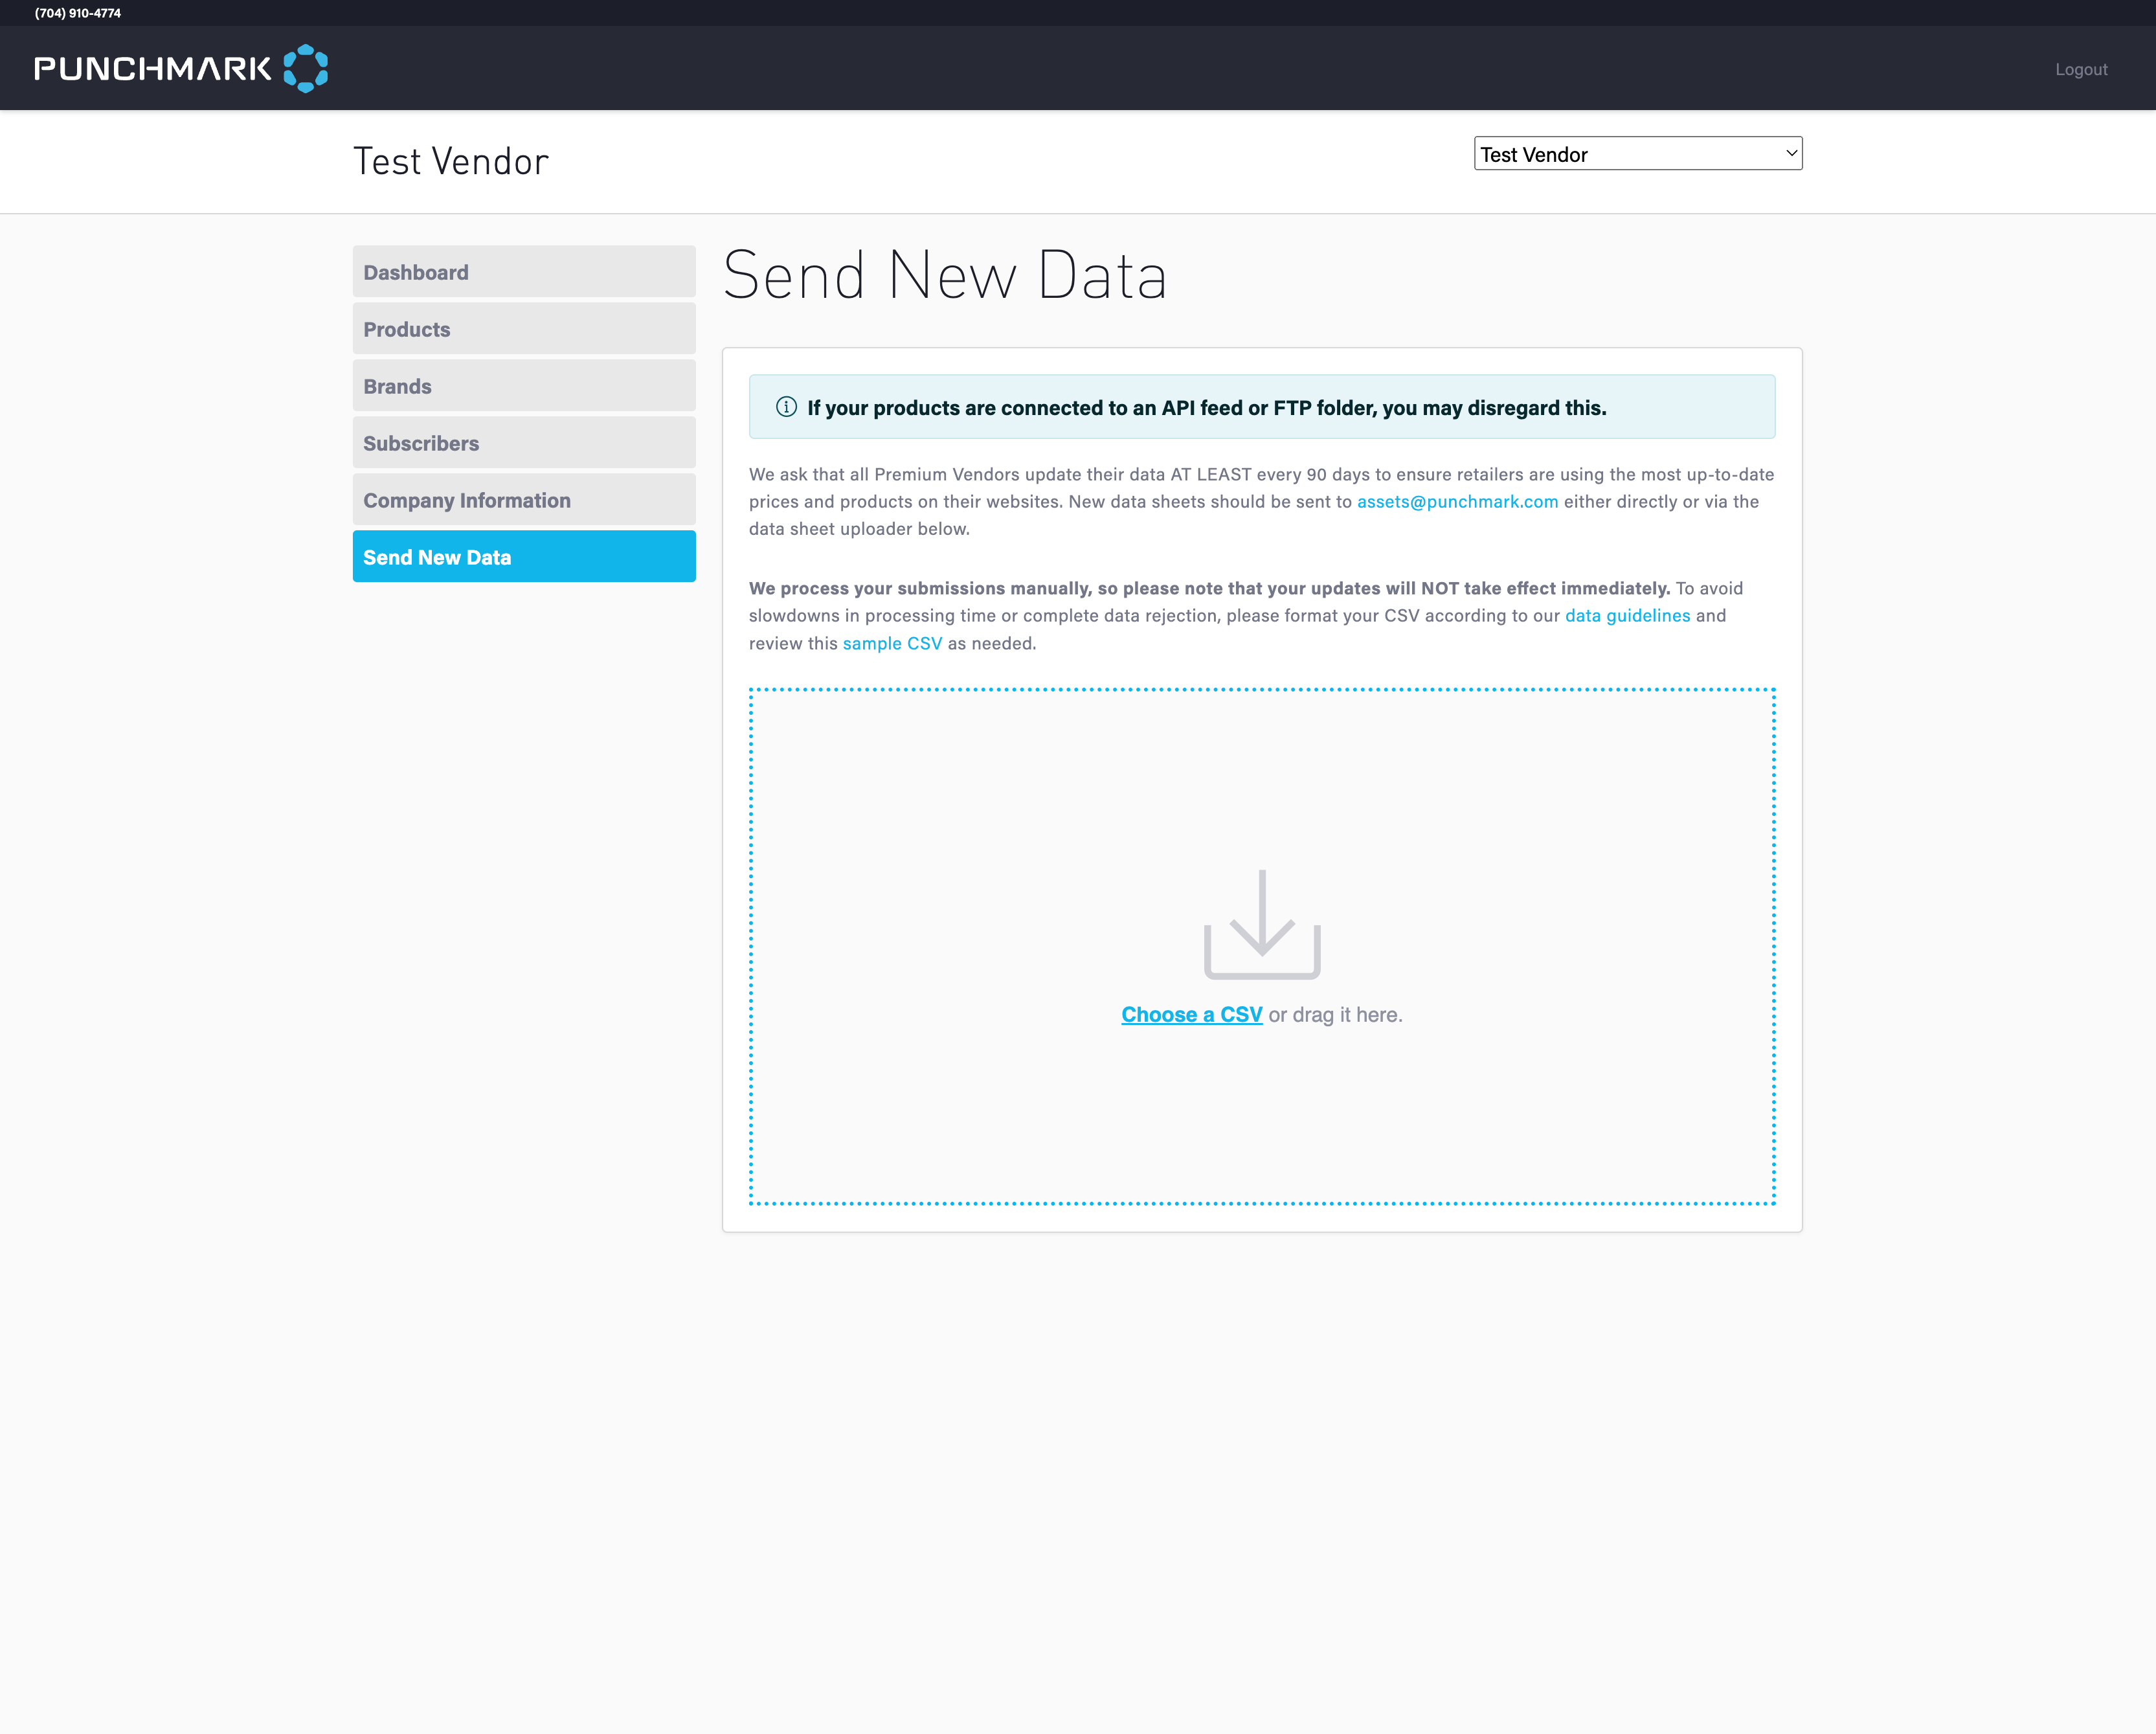Click the download arrow upload icon
Screen dimensions: 2156x1734
coord(1261,924)
